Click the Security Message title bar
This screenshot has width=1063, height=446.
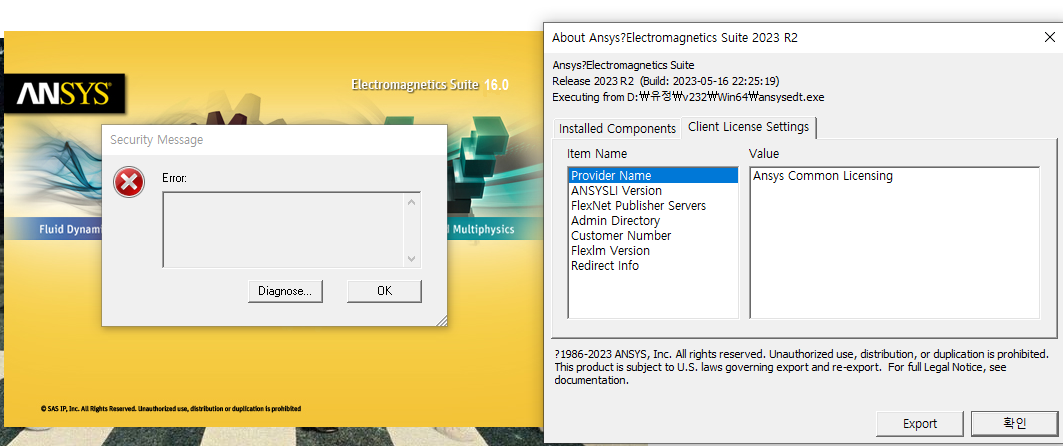coord(274,140)
